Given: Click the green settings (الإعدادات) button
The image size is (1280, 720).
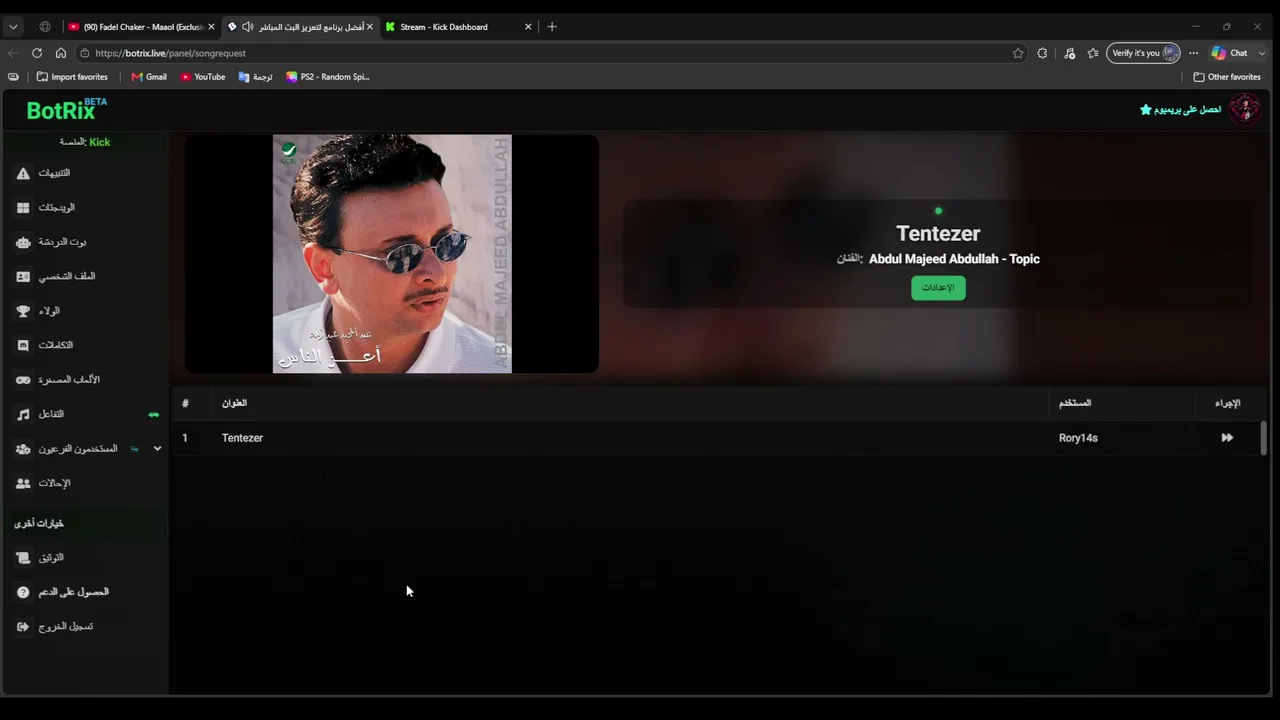Looking at the screenshot, I should click(938, 288).
